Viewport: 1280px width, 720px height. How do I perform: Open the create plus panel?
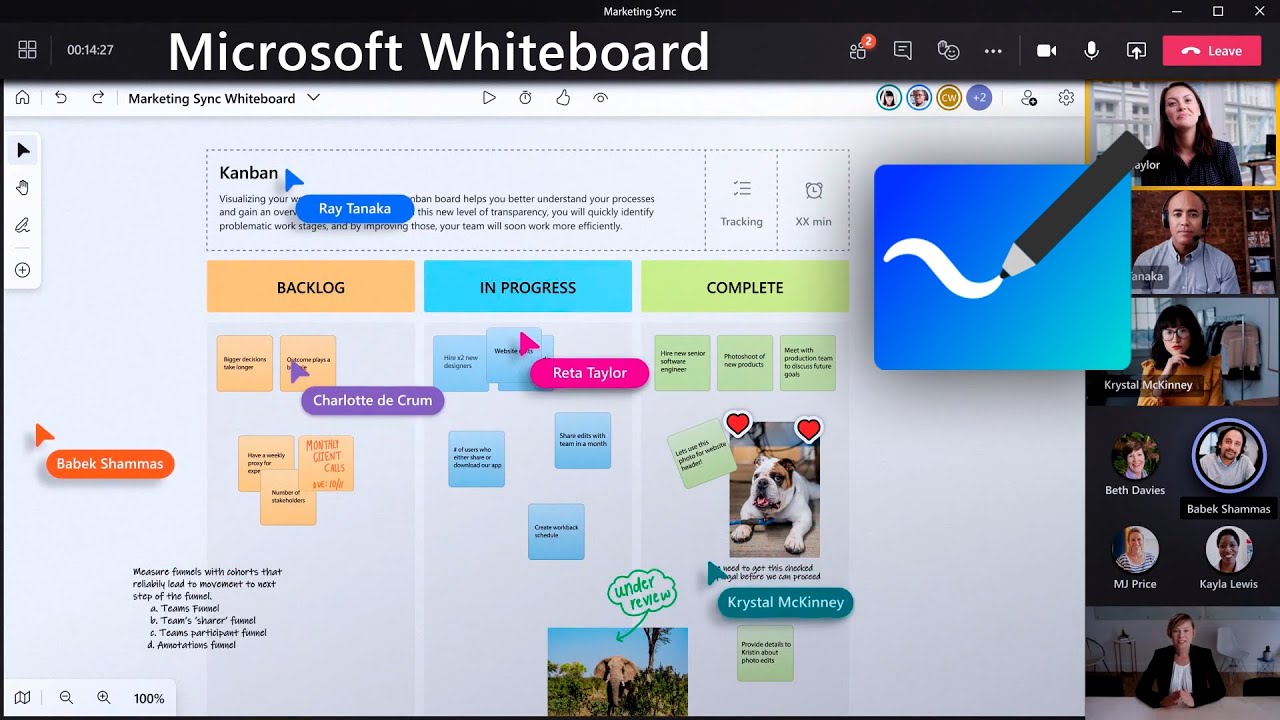23,270
